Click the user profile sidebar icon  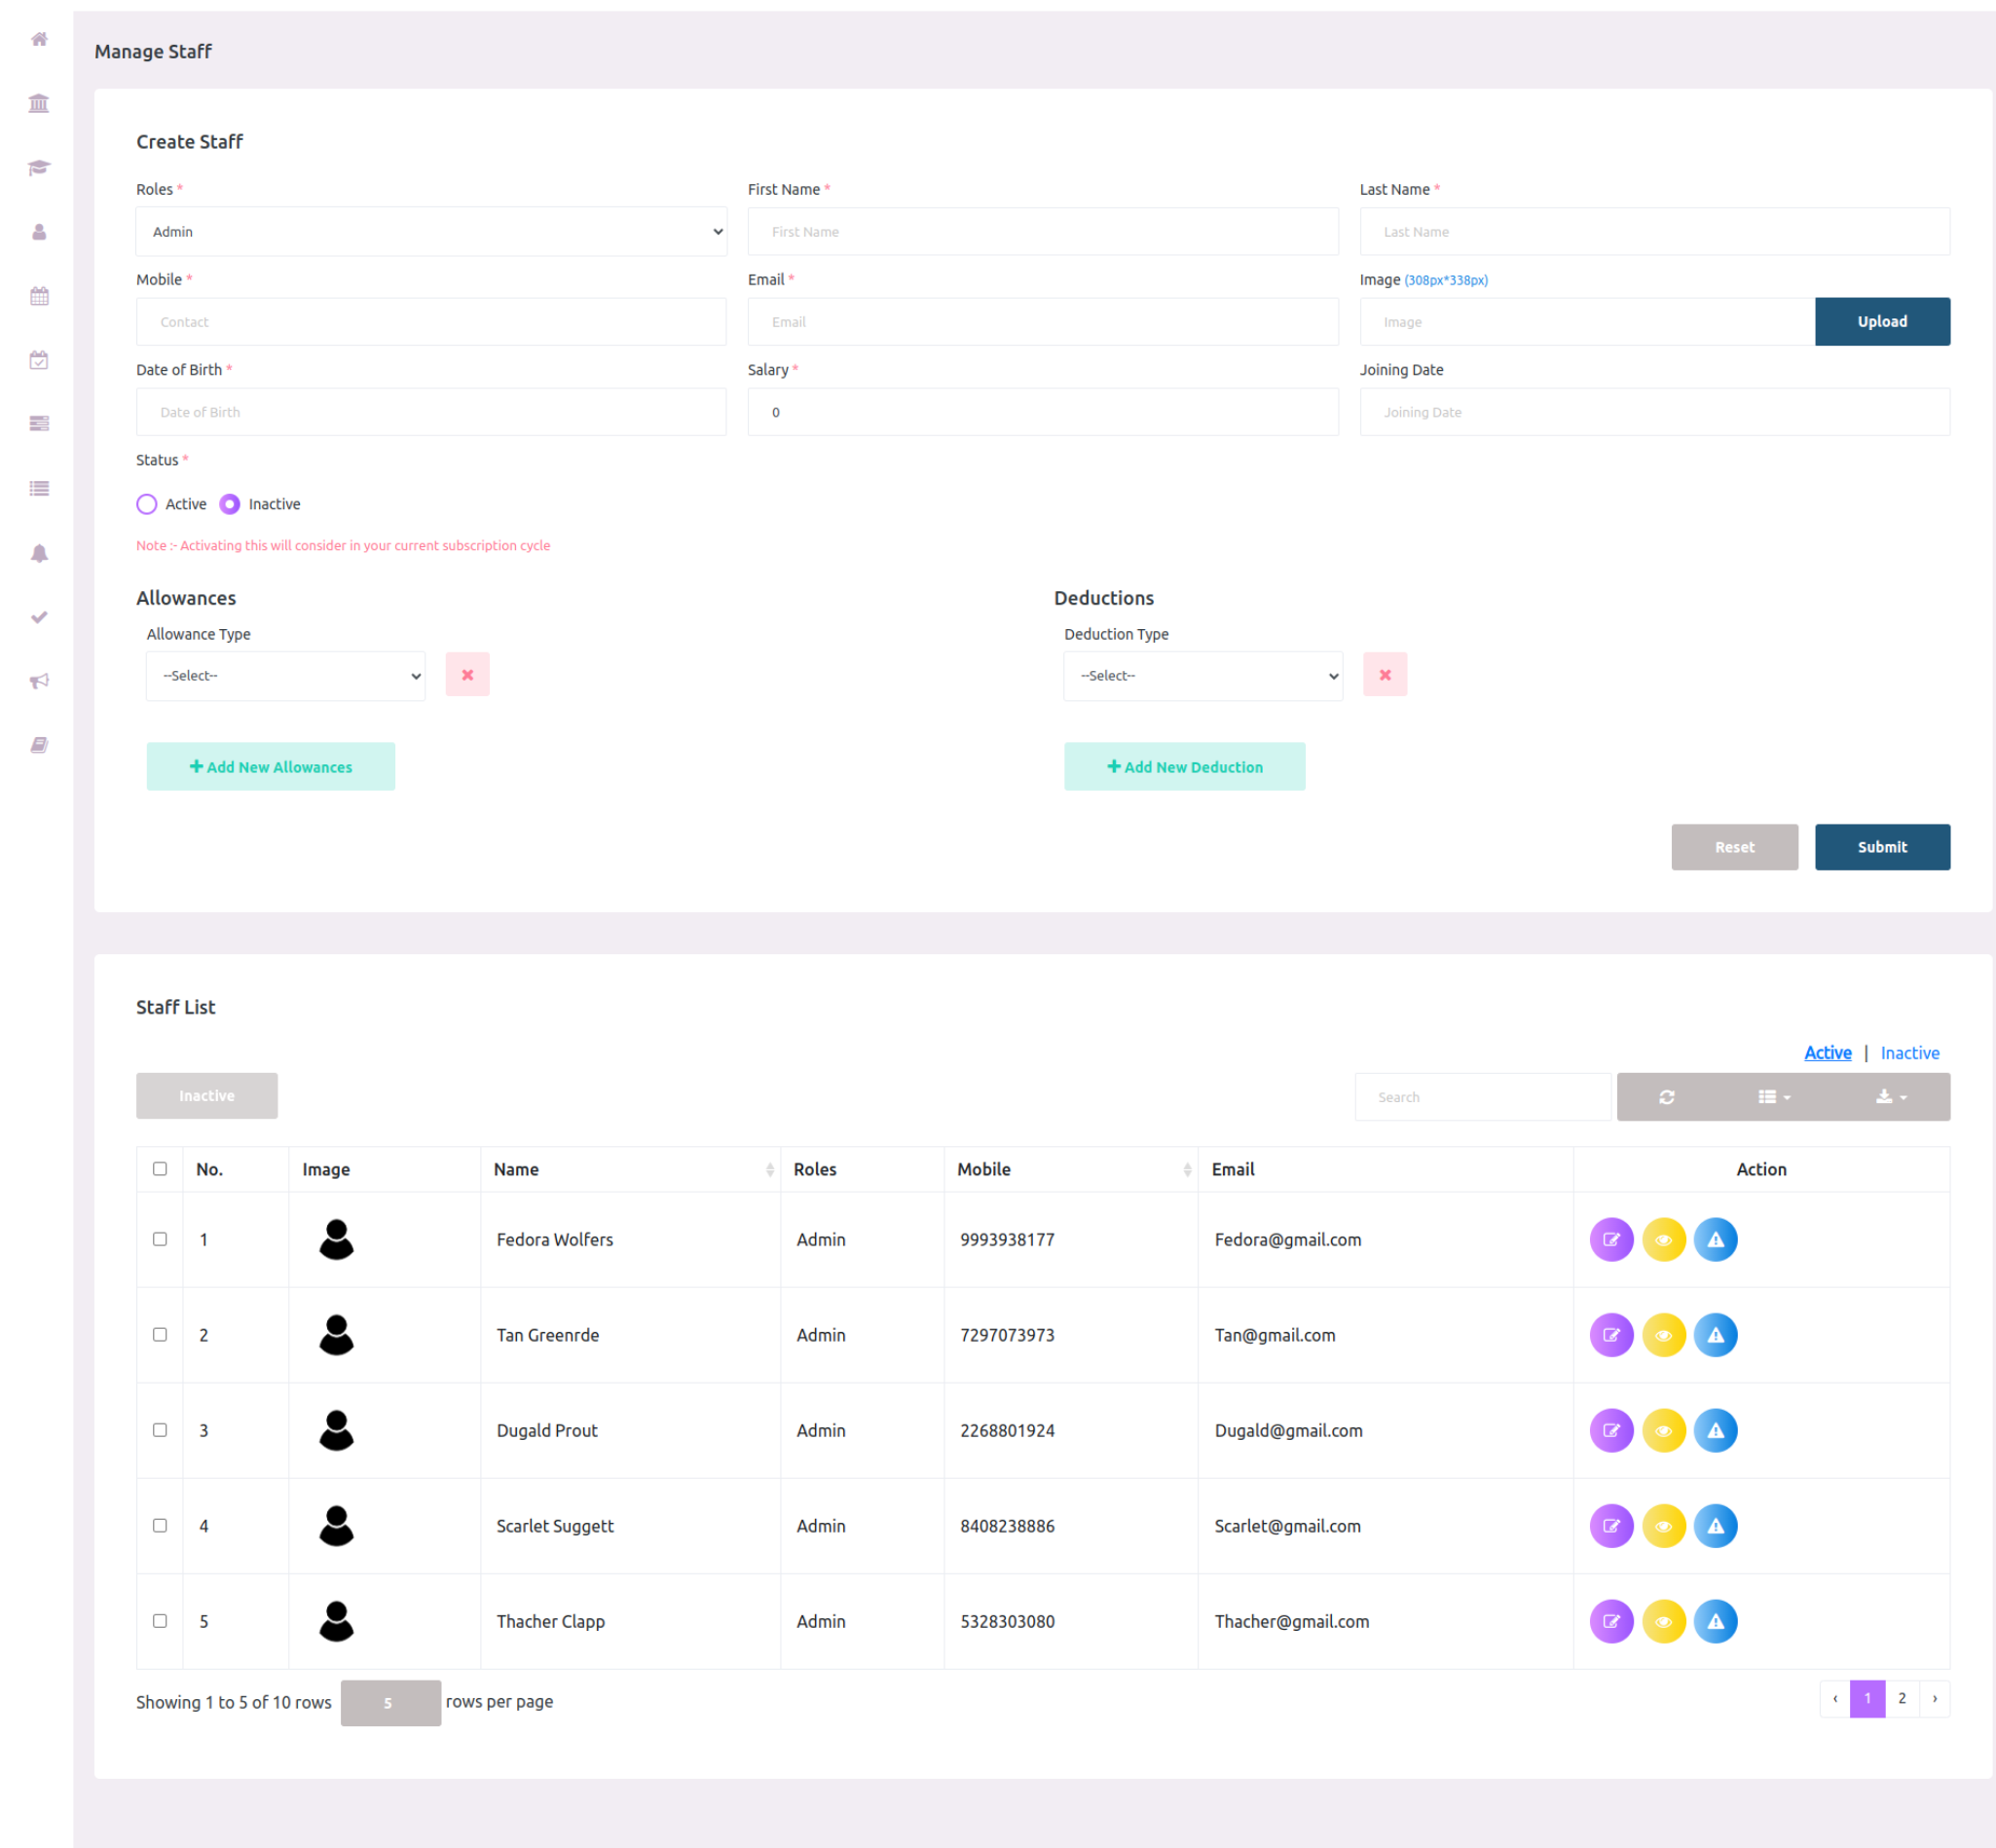click(x=39, y=232)
